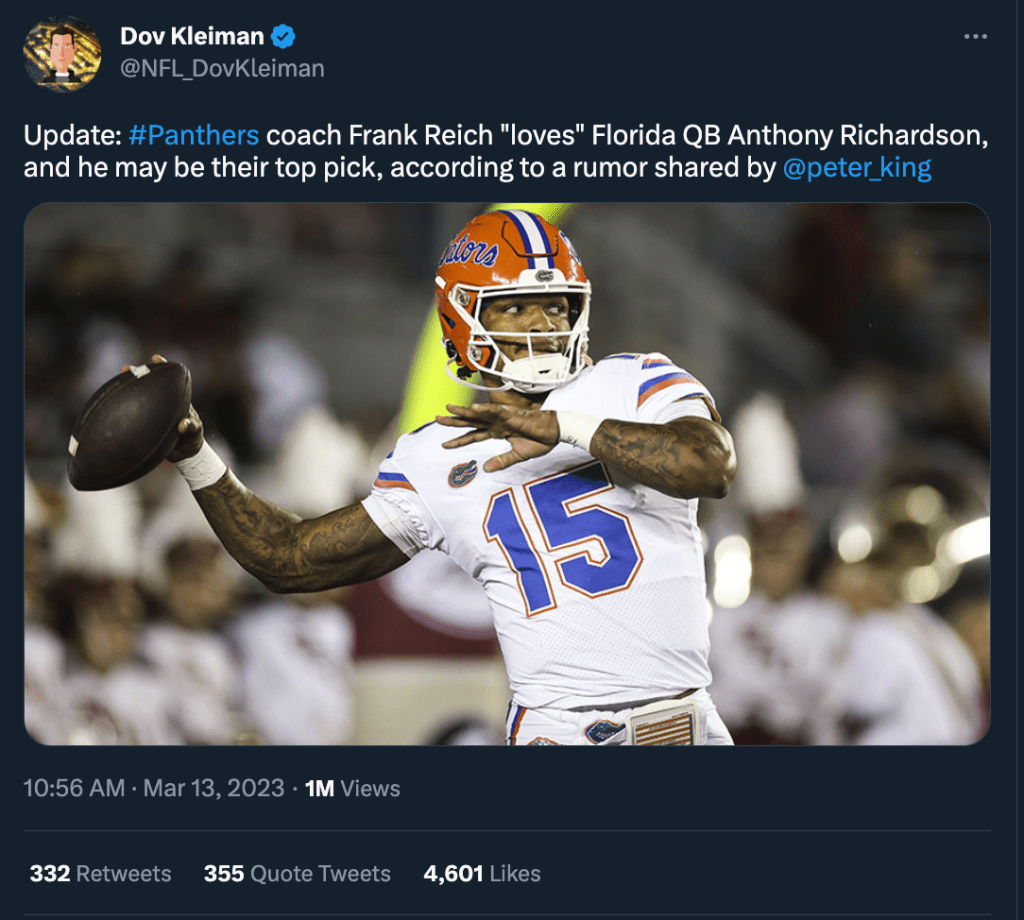Open Dov Kleiman's profile avatar
Viewport: 1024px width, 920px height.
[62, 54]
